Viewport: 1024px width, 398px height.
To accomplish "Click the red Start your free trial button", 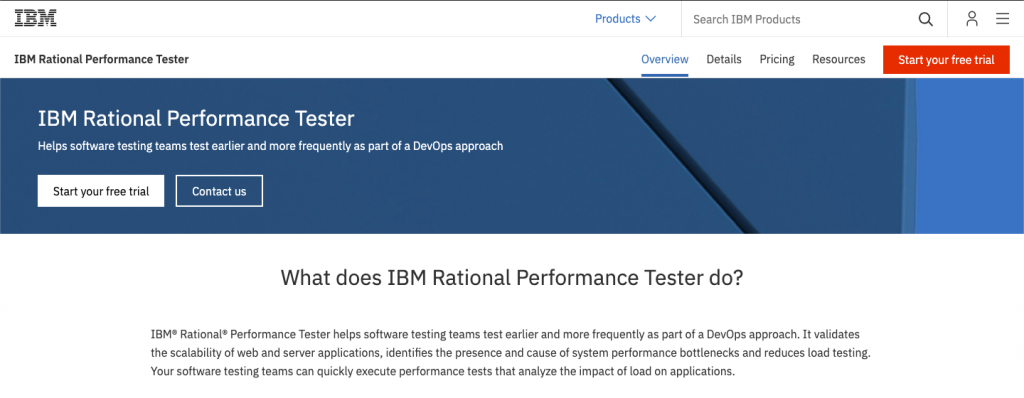I will point(946,59).
